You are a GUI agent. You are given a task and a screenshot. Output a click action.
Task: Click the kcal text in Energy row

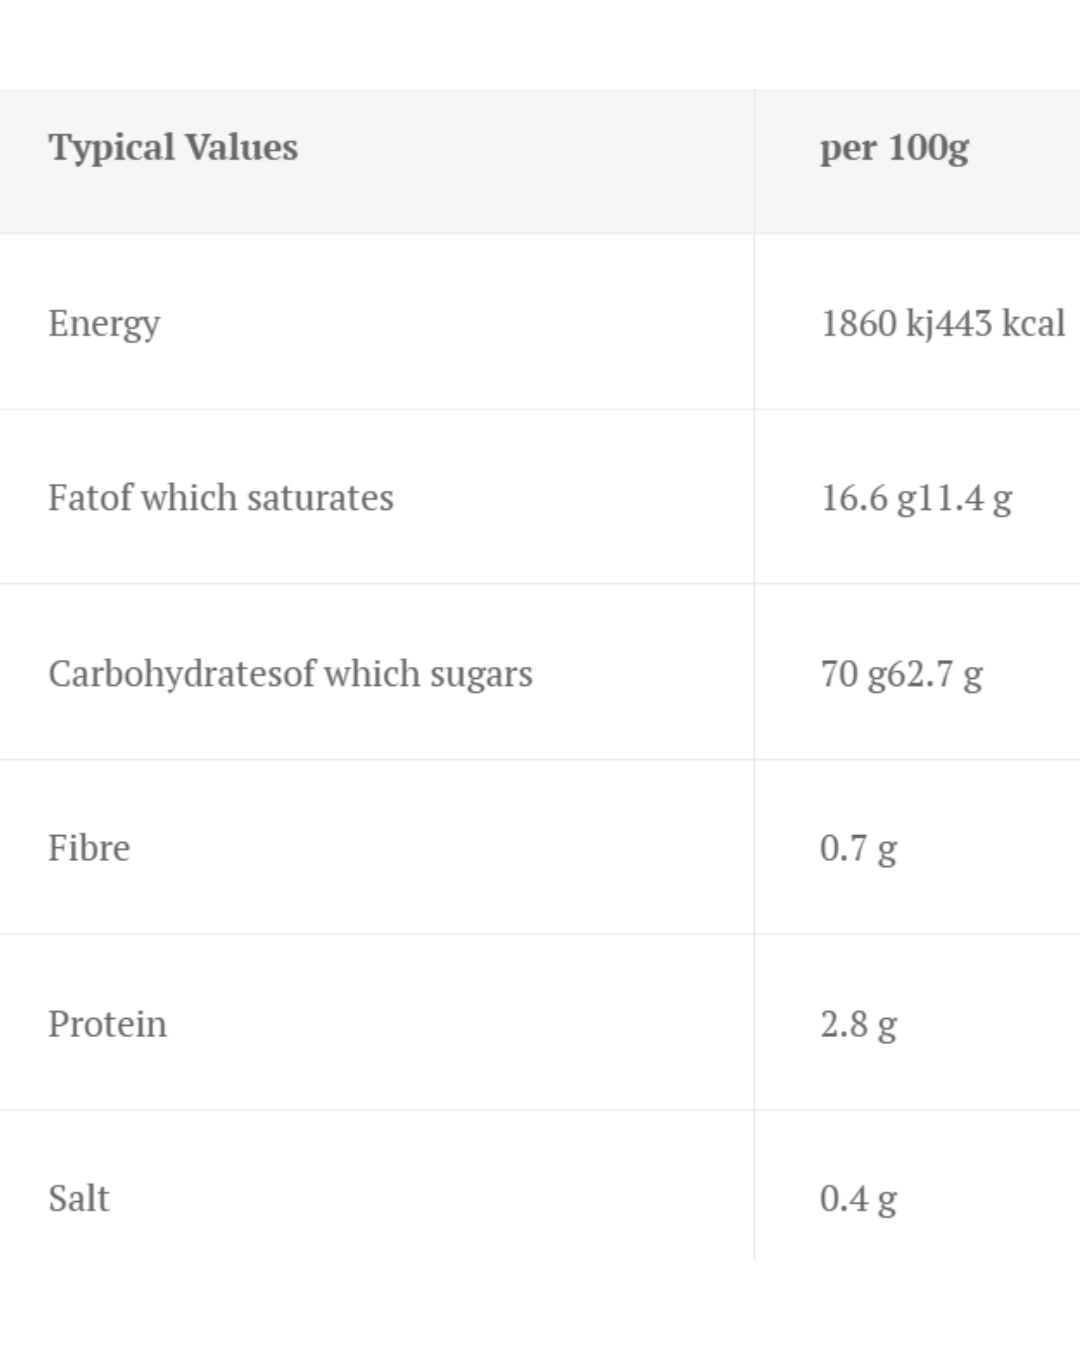point(1033,323)
